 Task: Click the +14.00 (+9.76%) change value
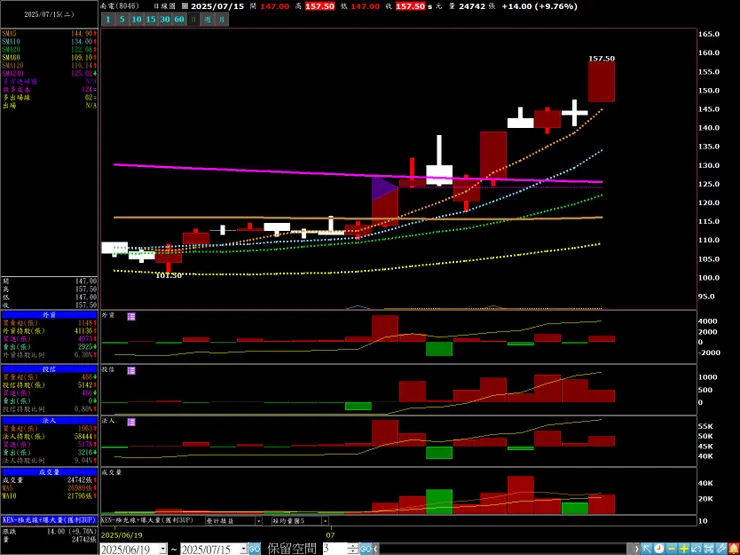(539, 7)
